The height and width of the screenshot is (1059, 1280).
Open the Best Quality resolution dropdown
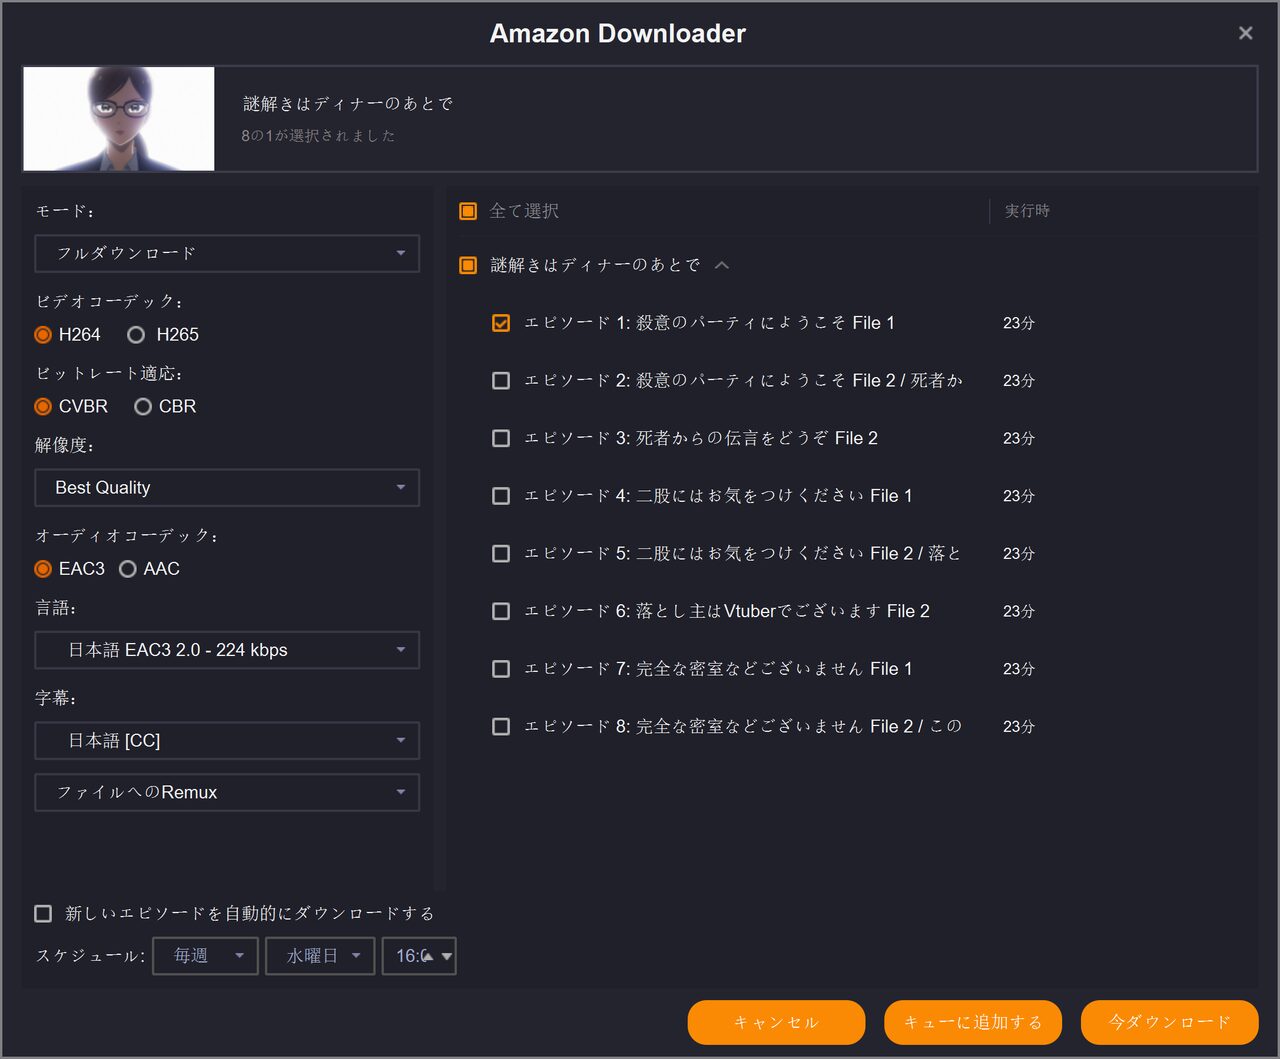tap(227, 488)
